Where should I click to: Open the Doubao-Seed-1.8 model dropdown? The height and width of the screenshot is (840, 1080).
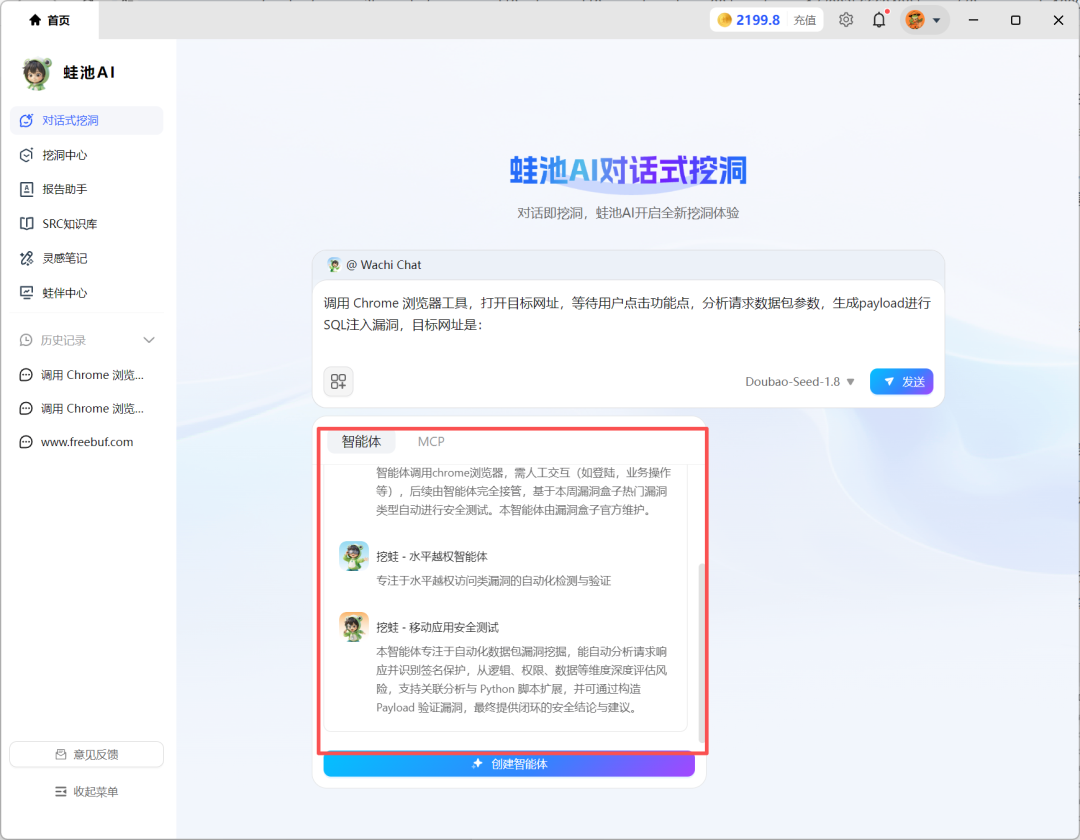coord(798,381)
